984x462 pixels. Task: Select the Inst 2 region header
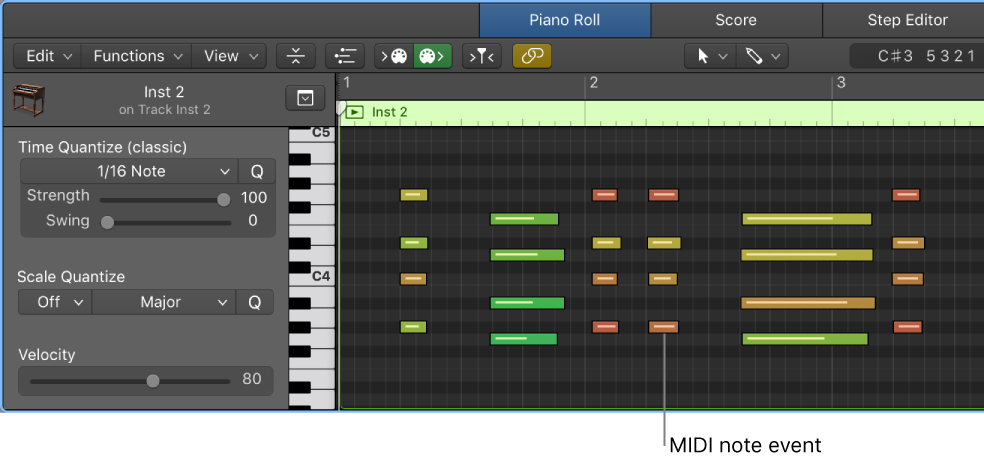661,113
